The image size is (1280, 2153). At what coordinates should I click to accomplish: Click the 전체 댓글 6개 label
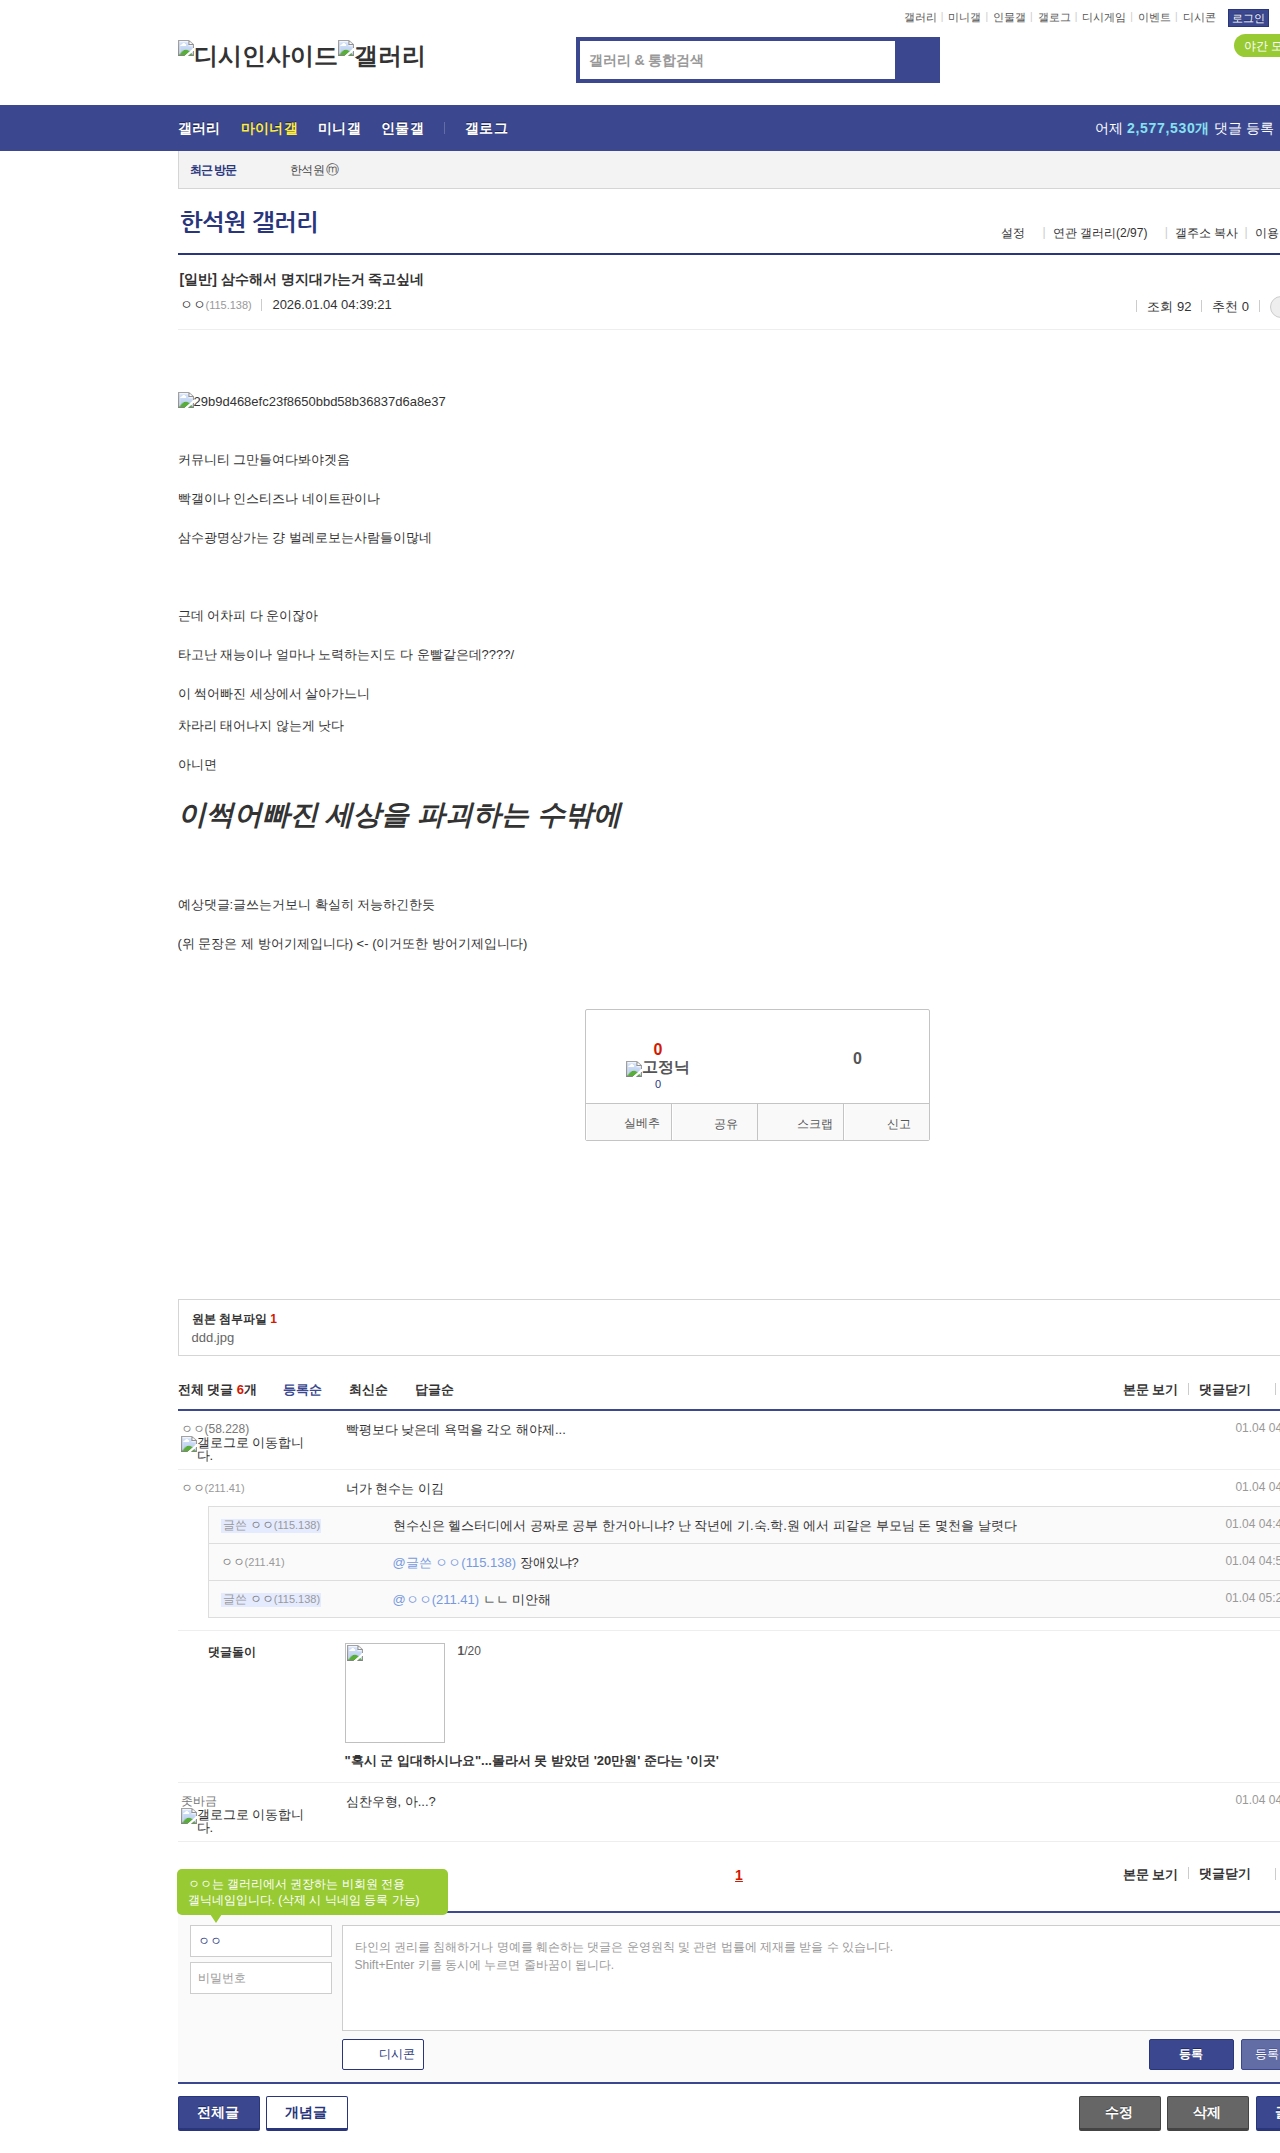(x=217, y=1390)
